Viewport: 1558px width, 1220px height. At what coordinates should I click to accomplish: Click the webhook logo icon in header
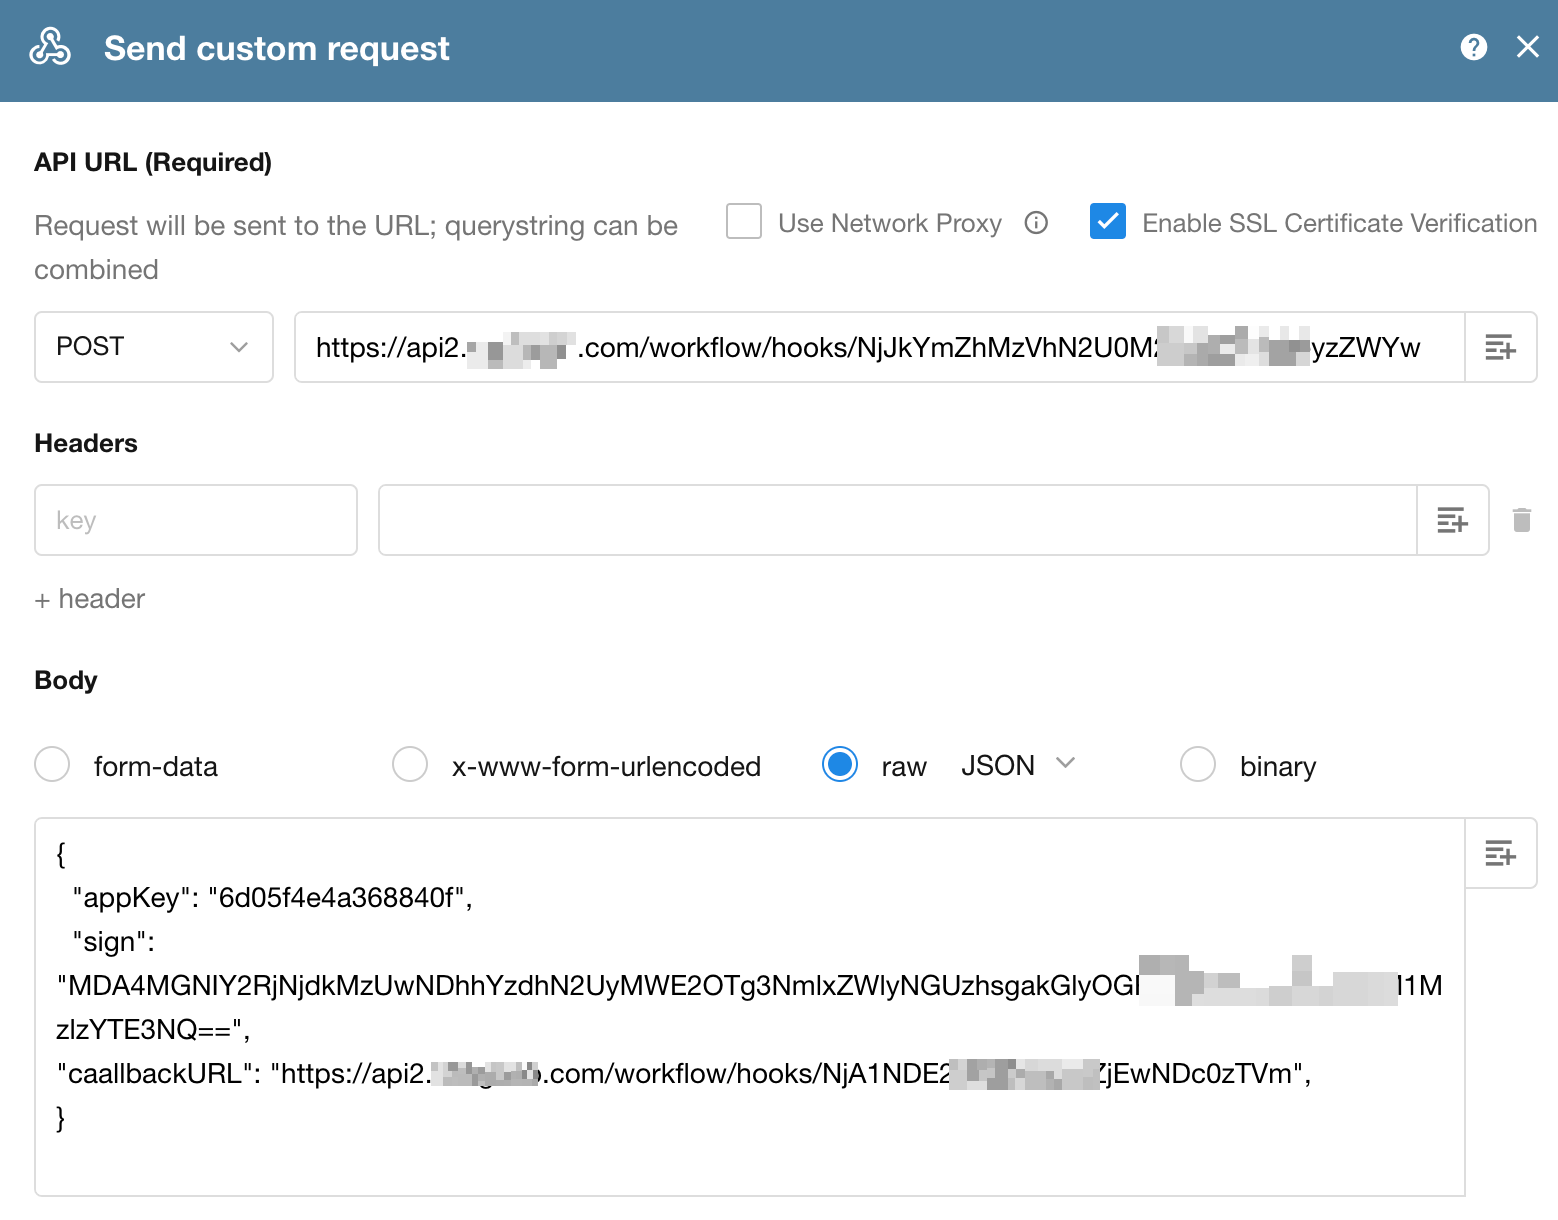pos(50,47)
